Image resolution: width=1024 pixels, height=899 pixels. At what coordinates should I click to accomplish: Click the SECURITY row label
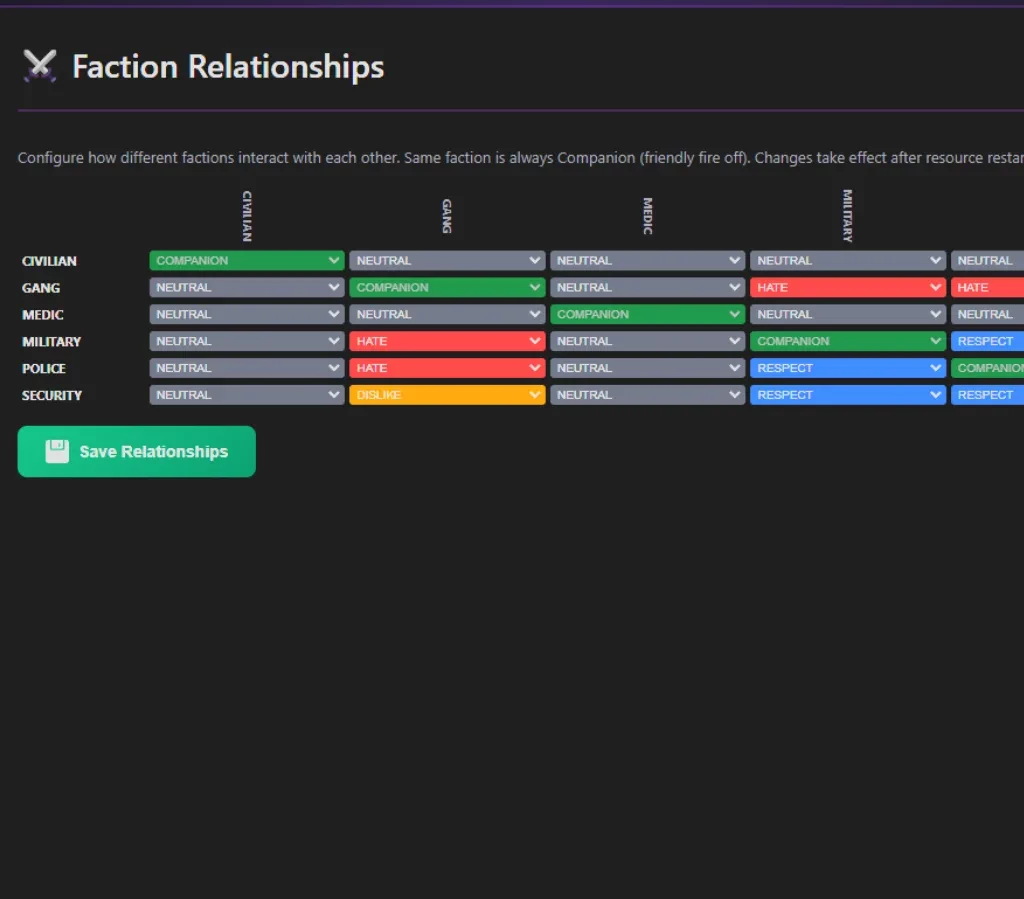[52, 395]
